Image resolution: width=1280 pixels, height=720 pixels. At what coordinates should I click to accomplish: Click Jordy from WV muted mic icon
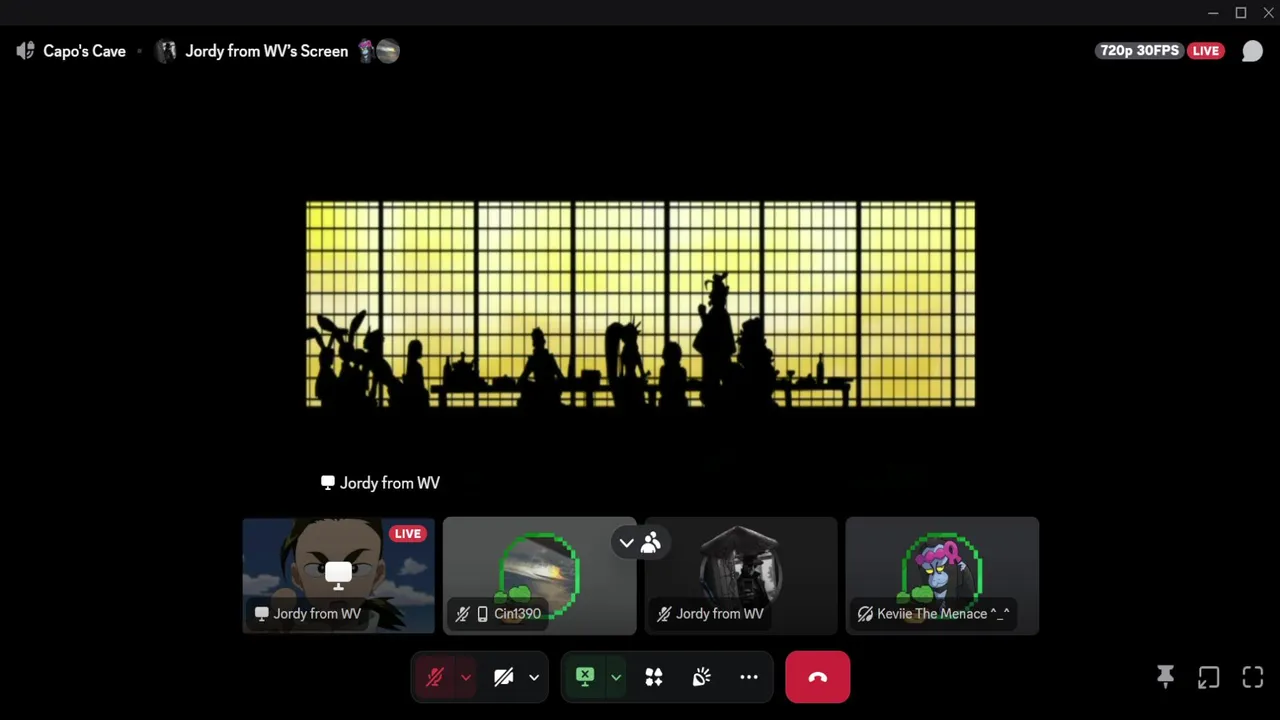click(x=663, y=614)
